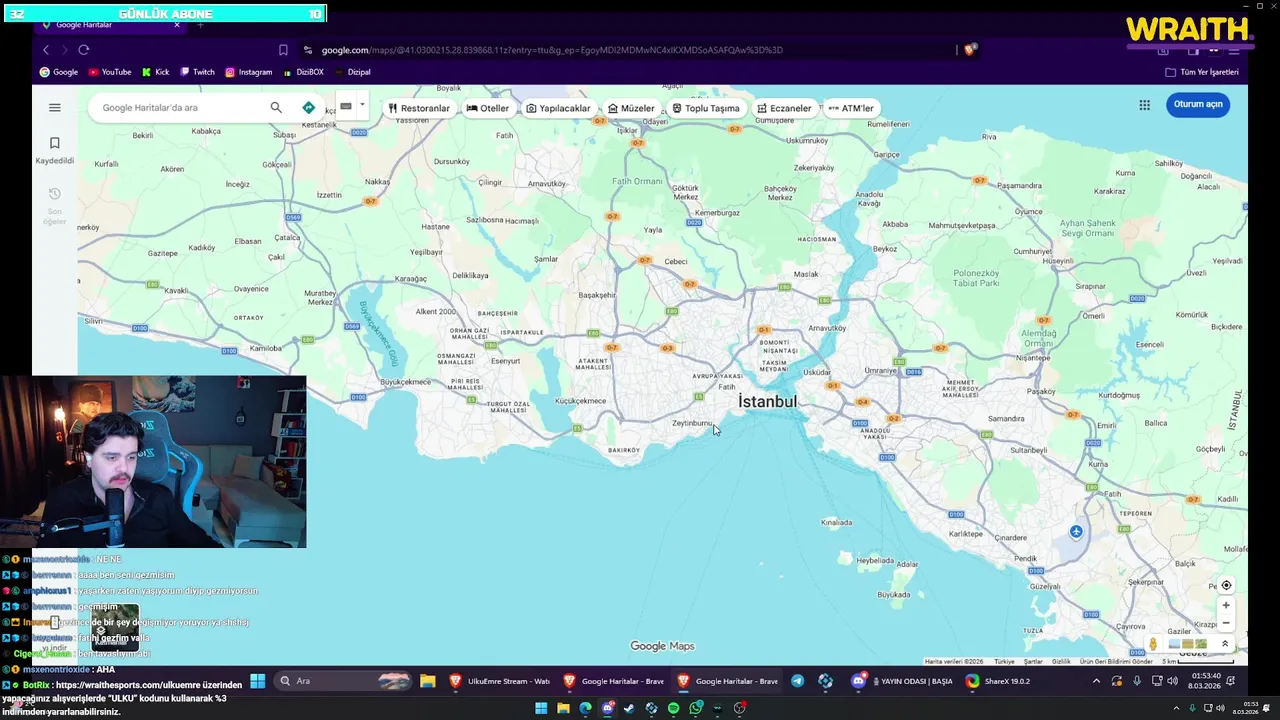Click the site settings icon by URL
Screen dimensions: 1280x720
click(x=308, y=50)
